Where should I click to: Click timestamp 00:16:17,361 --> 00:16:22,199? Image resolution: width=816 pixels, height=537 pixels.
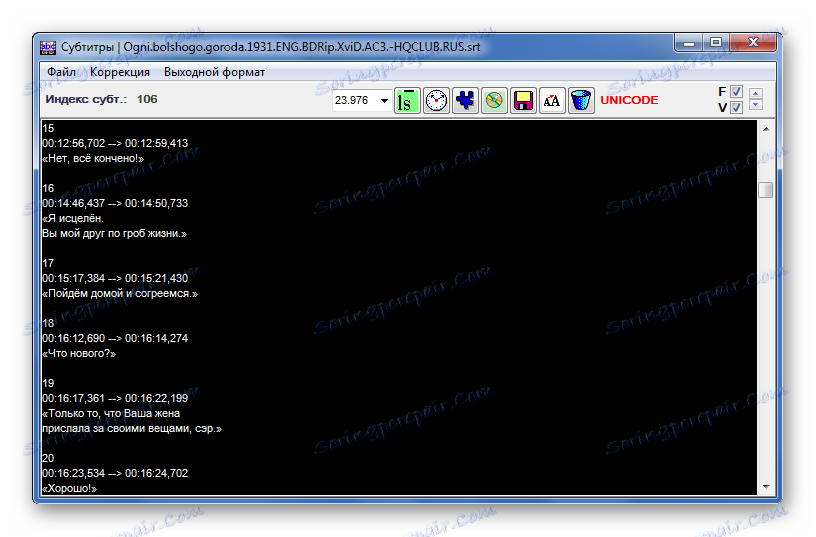[x=115, y=399]
